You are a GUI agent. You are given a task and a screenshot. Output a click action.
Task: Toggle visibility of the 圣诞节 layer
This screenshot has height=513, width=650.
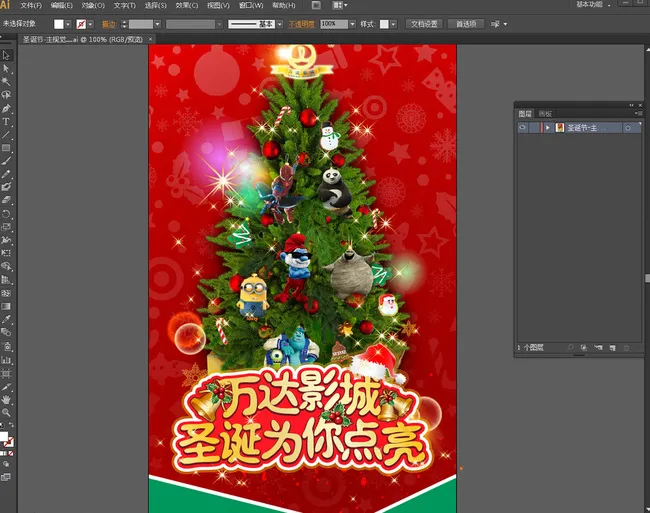click(522, 128)
